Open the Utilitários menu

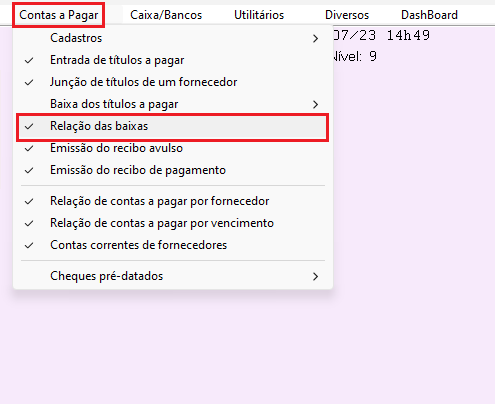pyautogui.click(x=259, y=15)
